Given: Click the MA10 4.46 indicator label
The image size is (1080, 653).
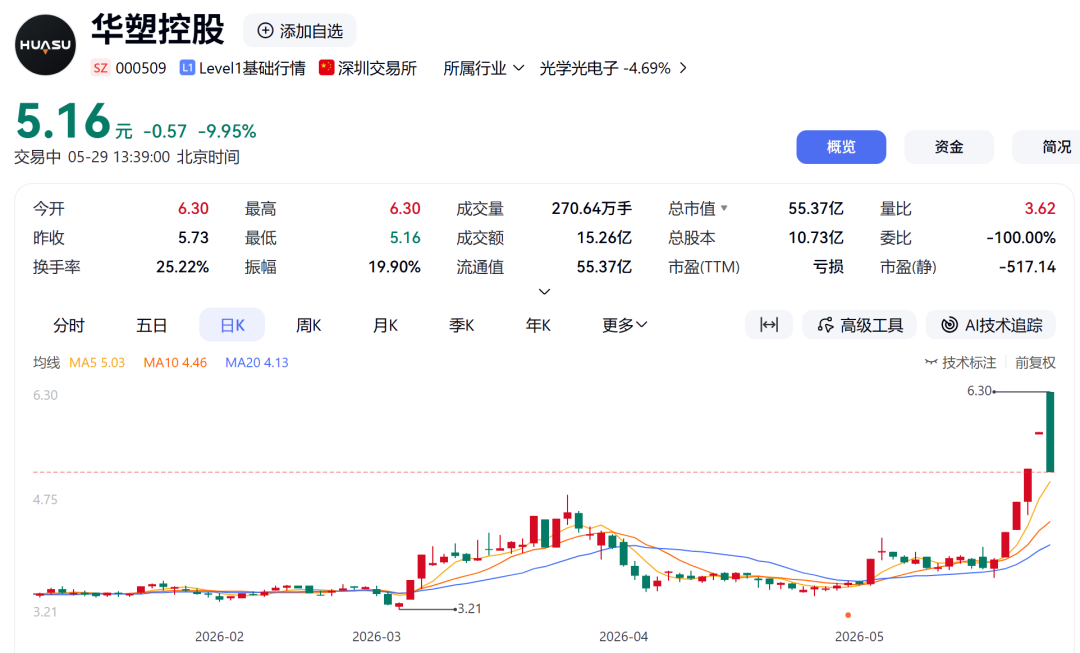Looking at the screenshot, I should coord(175,362).
